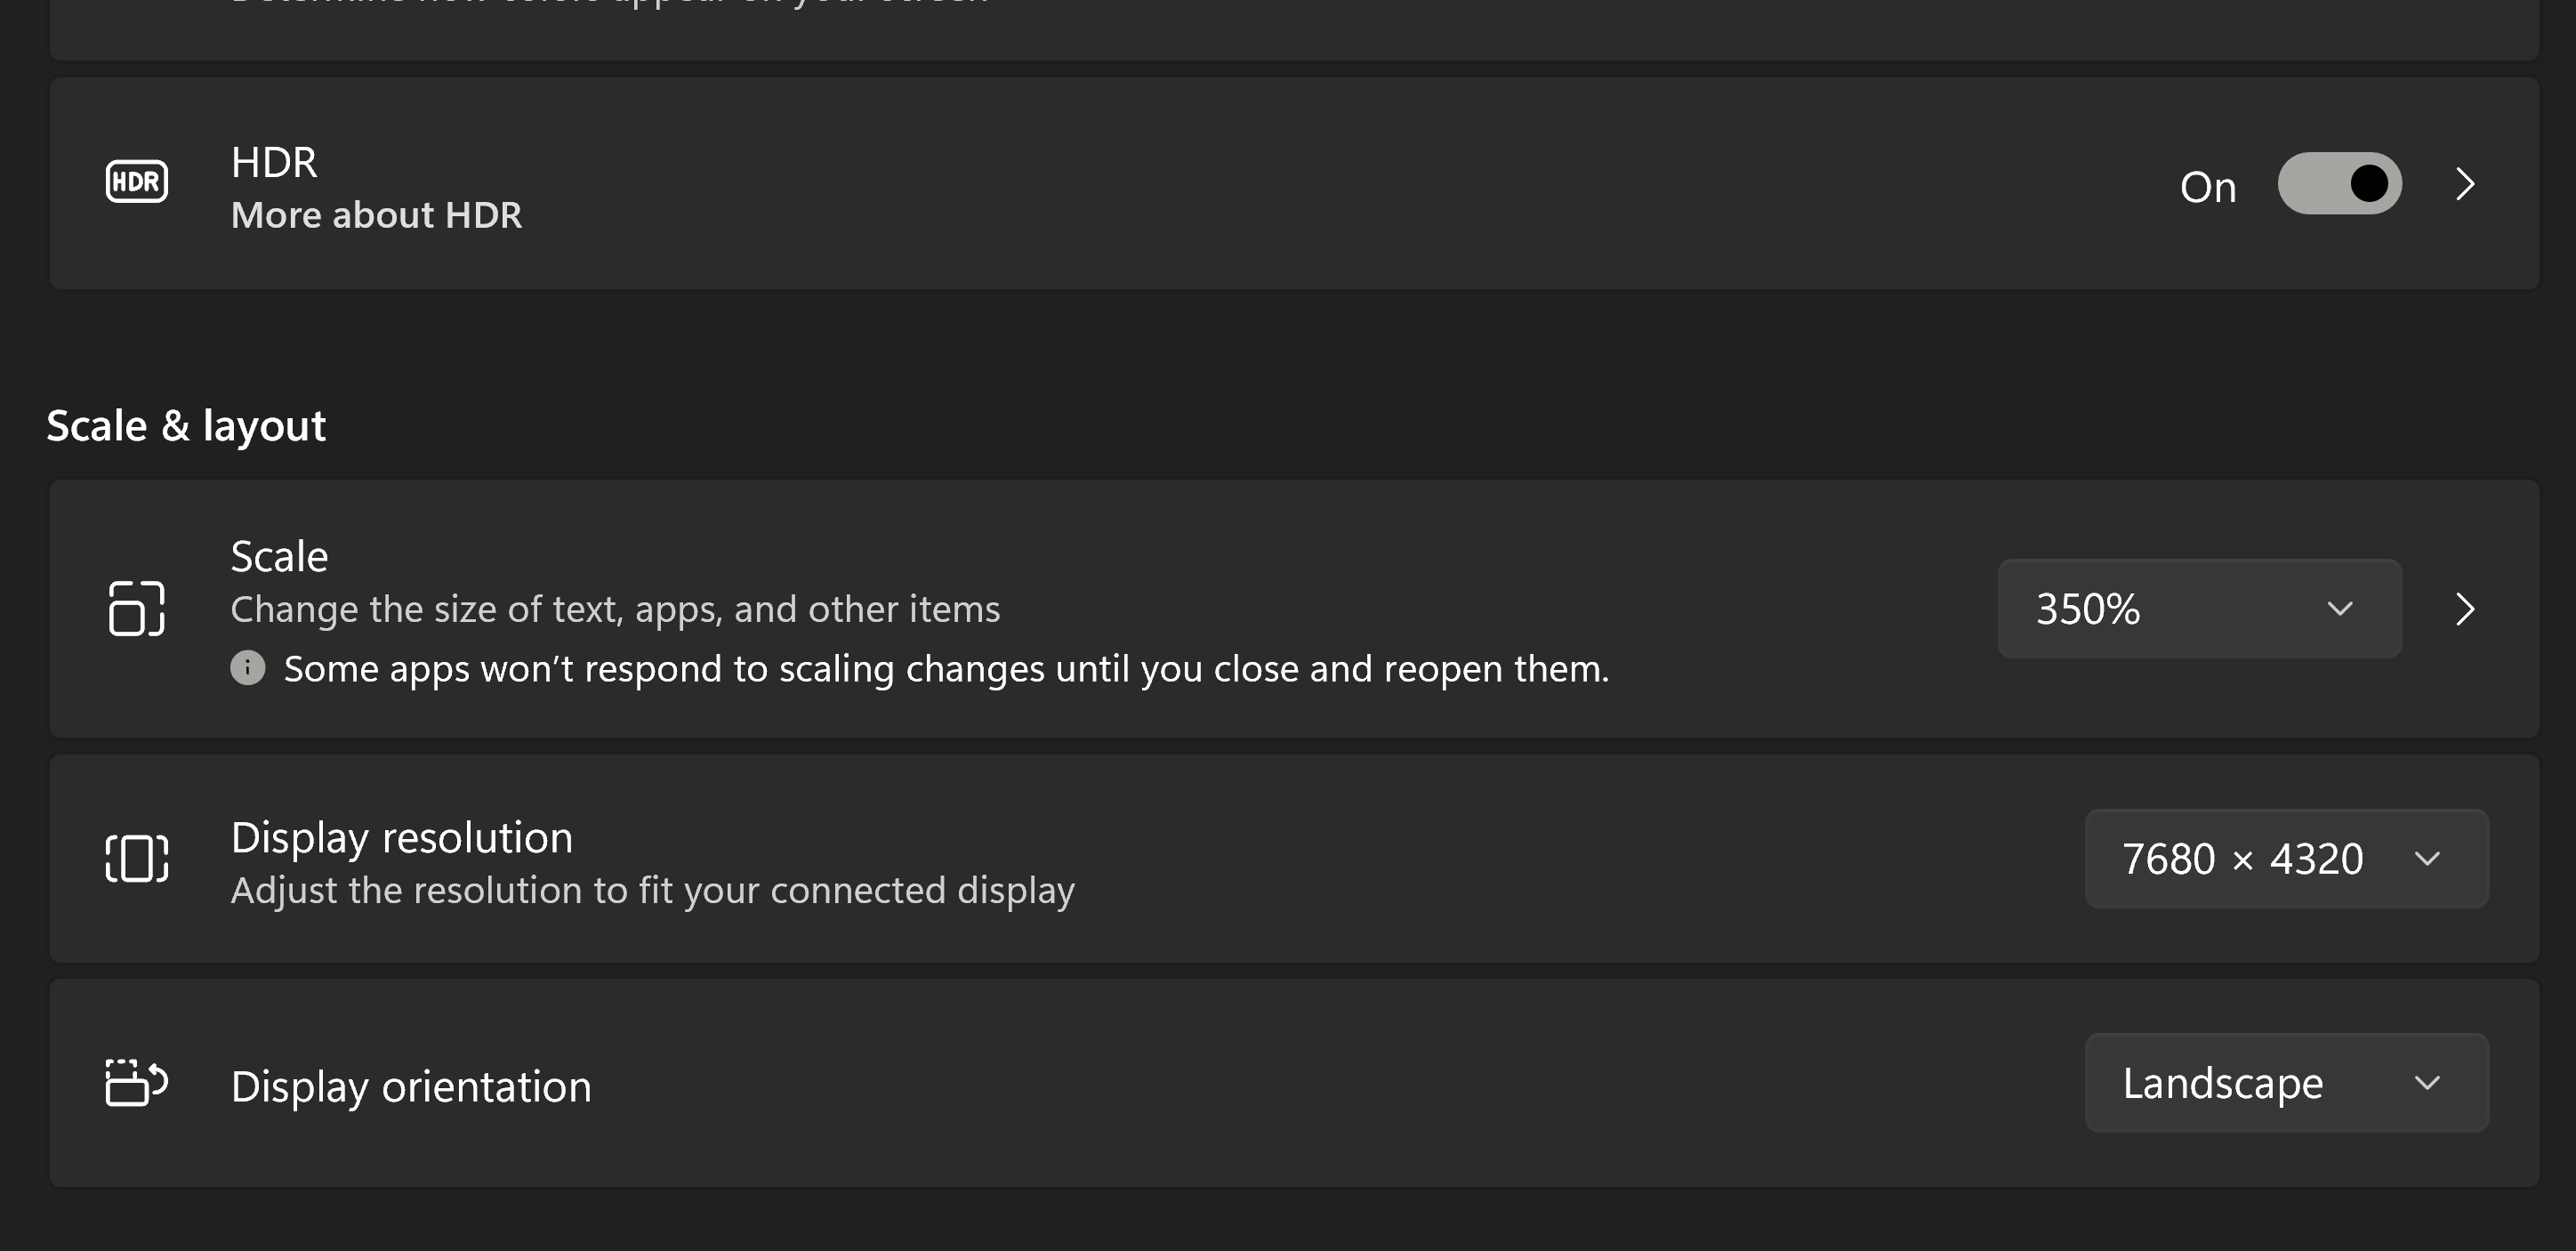2576x1251 pixels.
Task: Open the 7680 × 4320 resolution dropdown
Action: (x=2285, y=859)
